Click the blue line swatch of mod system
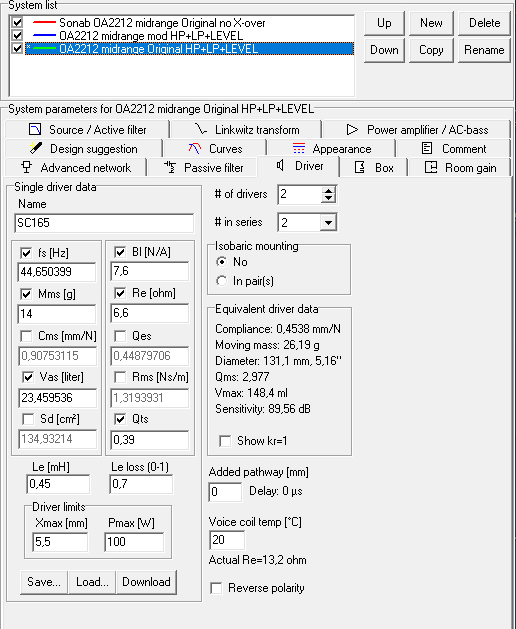The image size is (516, 629). (44, 36)
